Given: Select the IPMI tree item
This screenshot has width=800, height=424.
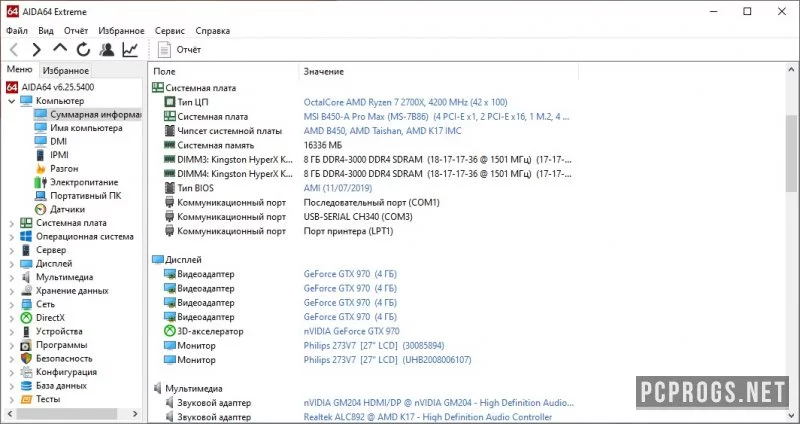Looking at the screenshot, I should point(59,155).
